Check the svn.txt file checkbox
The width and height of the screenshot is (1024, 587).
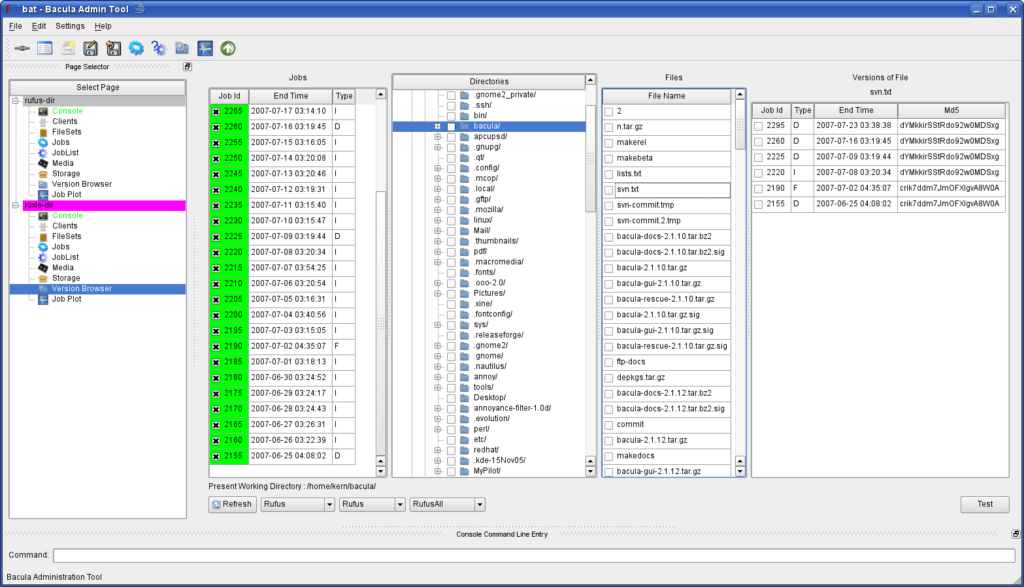click(x=609, y=190)
